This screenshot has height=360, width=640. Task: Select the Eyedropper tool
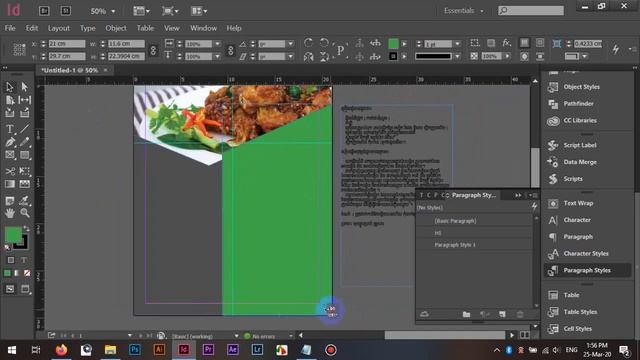[24, 200]
